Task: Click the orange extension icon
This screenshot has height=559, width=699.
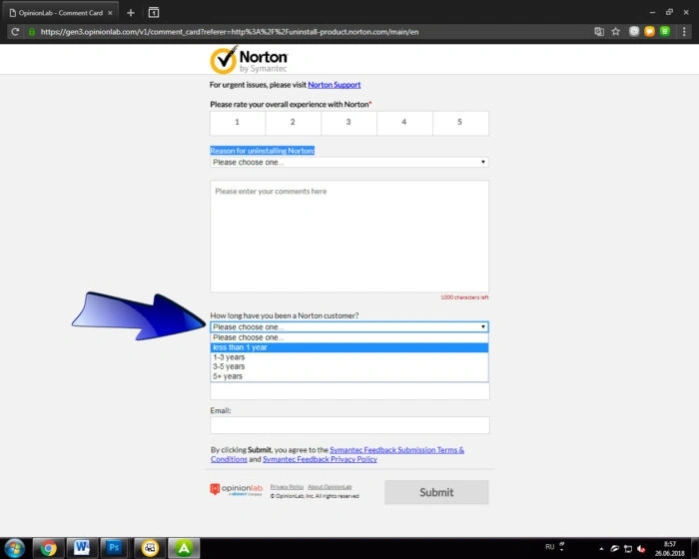Action: point(650,31)
